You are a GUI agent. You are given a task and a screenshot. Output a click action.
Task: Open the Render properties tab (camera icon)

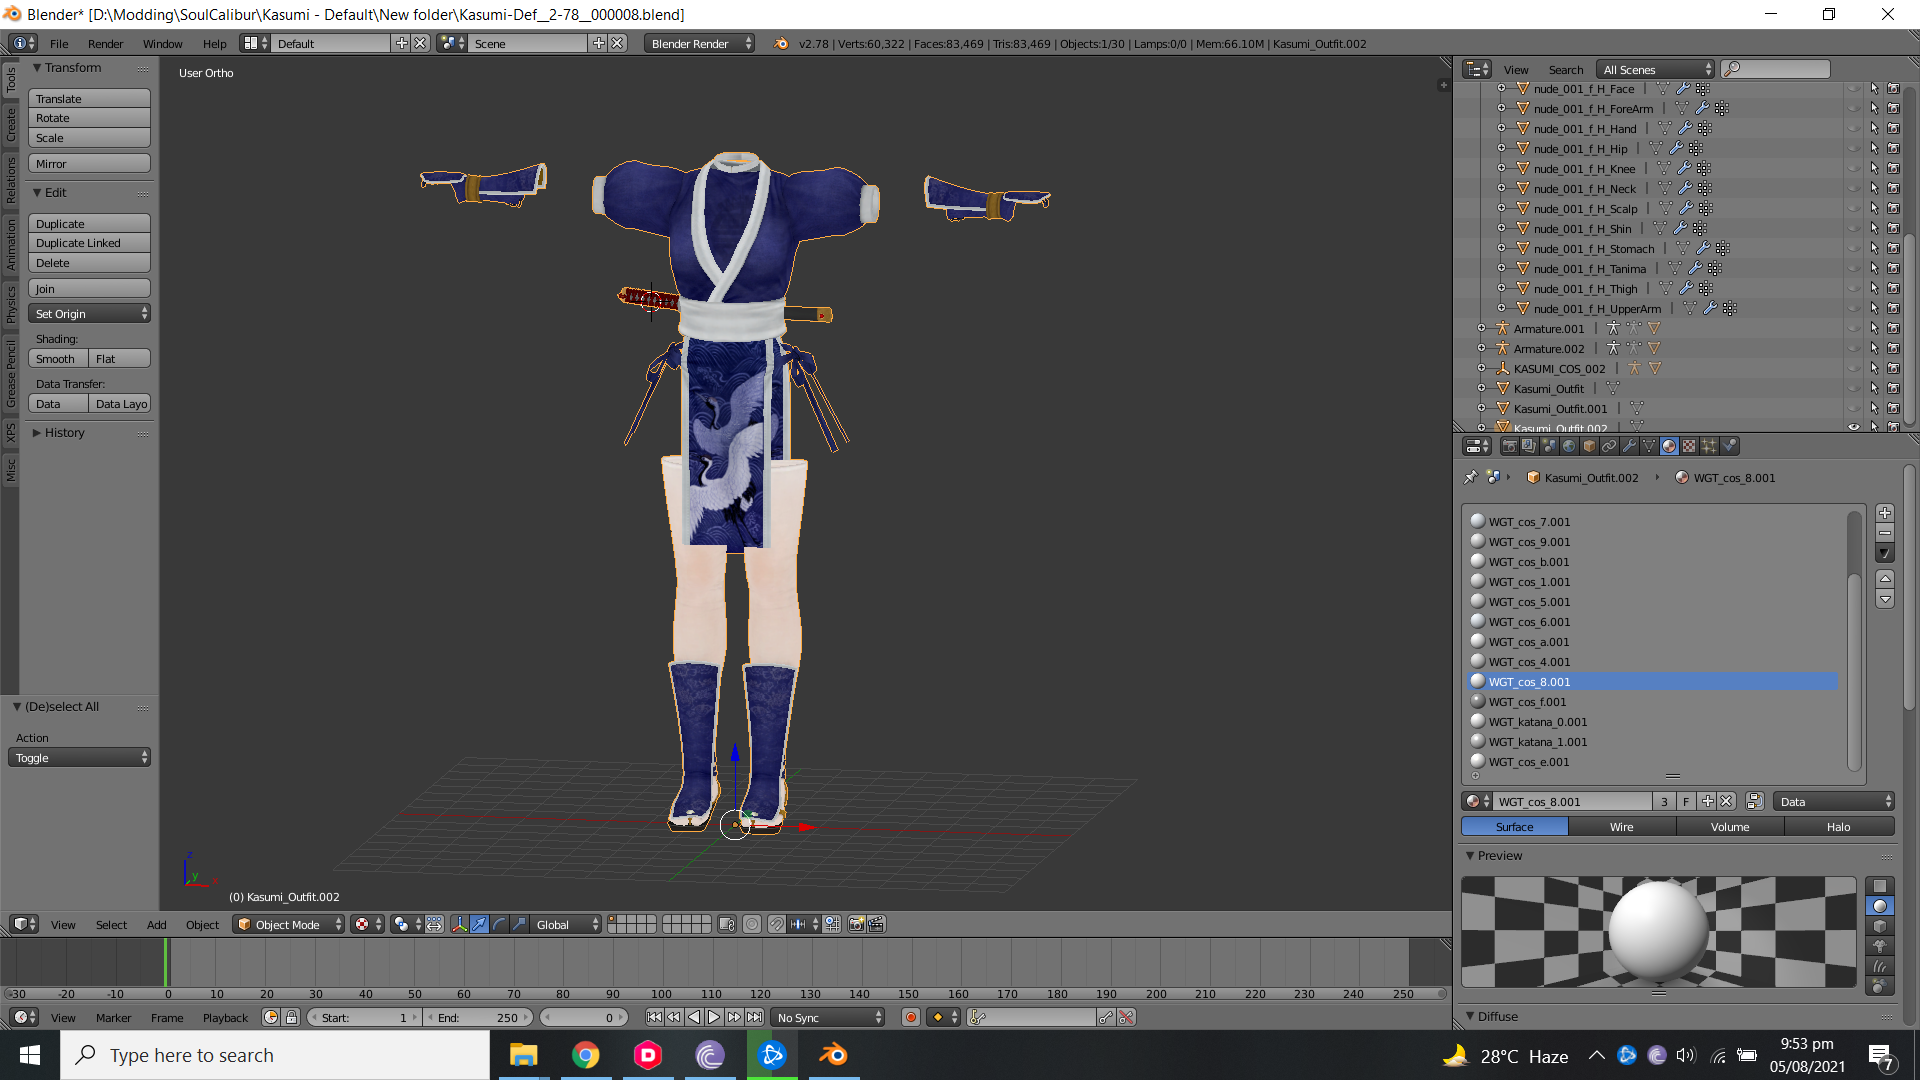1509,447
